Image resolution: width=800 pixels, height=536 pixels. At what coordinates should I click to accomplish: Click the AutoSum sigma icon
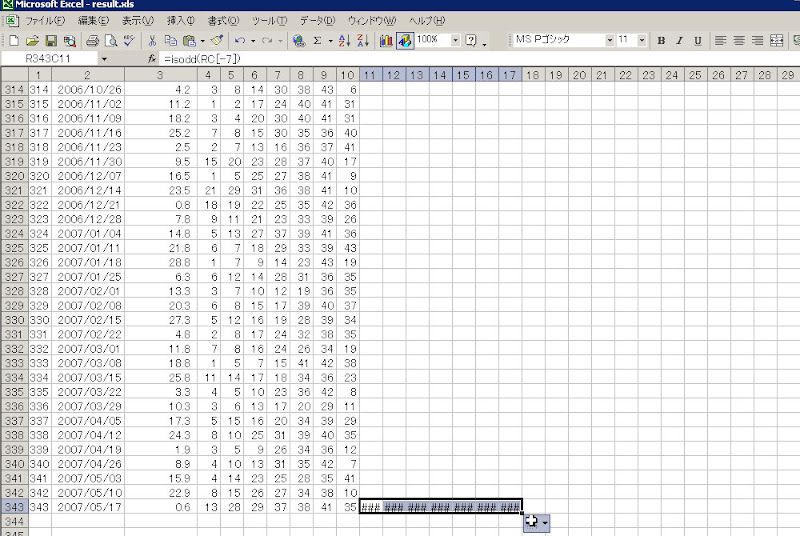[x=317, y=40]
